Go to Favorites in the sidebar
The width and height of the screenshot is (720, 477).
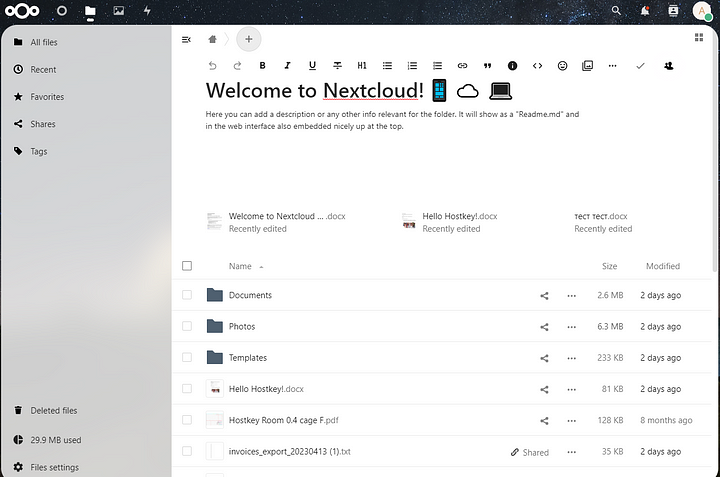coord(47,97)
